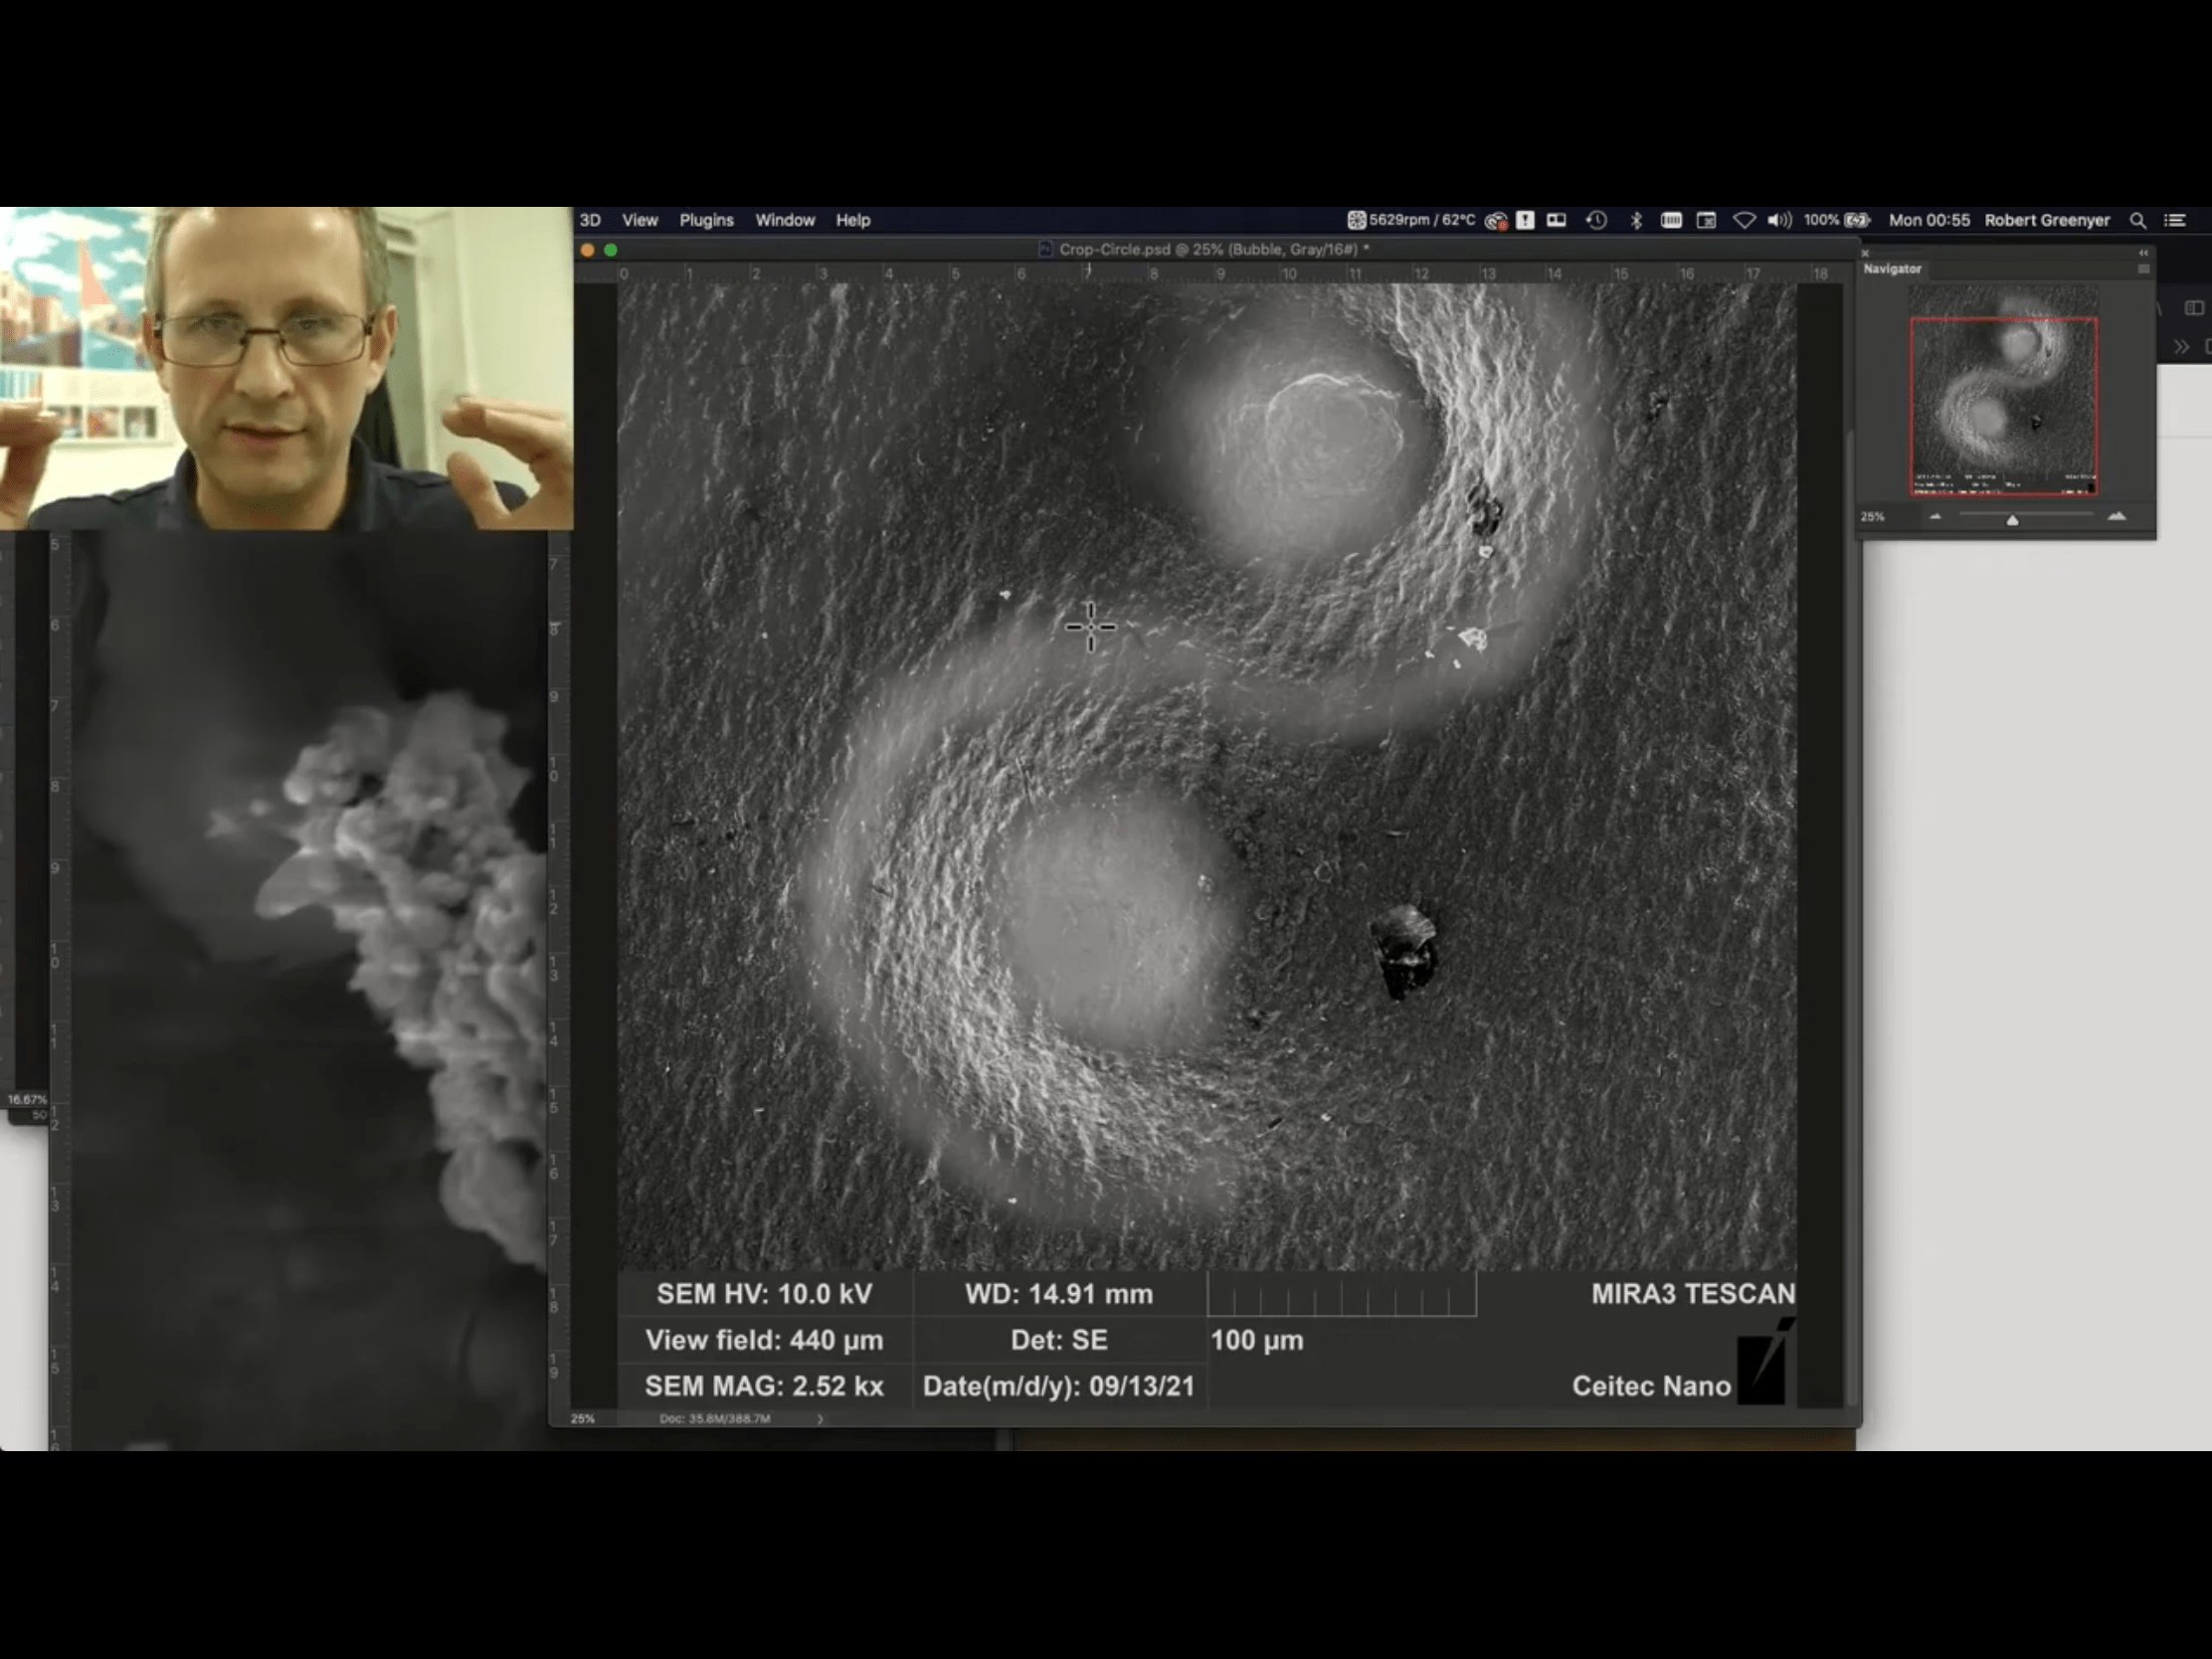Open Notification Center list icon
The width and height of the screenshot is (2212, 1659).
(x=2174, y=220)
